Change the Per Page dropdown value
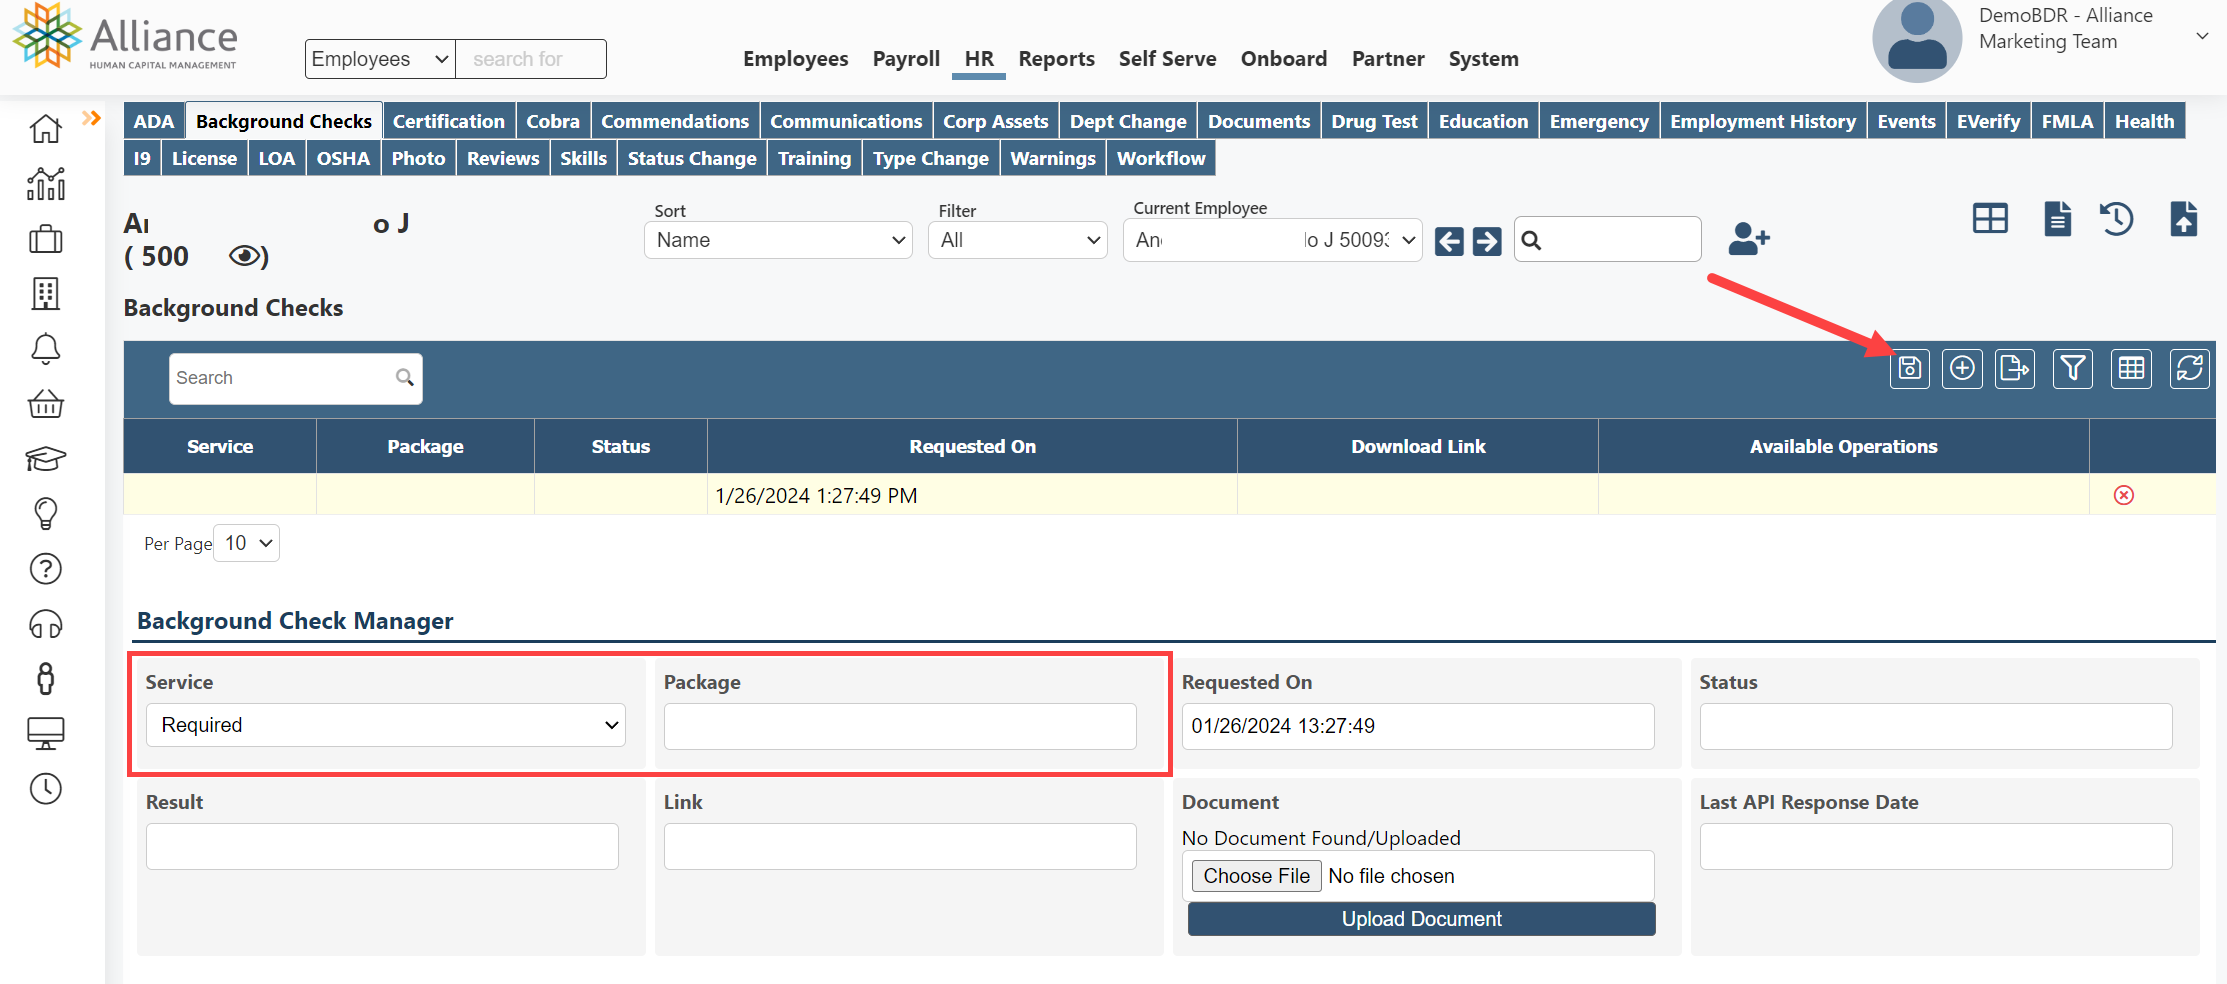 click(x=247, y=543)
